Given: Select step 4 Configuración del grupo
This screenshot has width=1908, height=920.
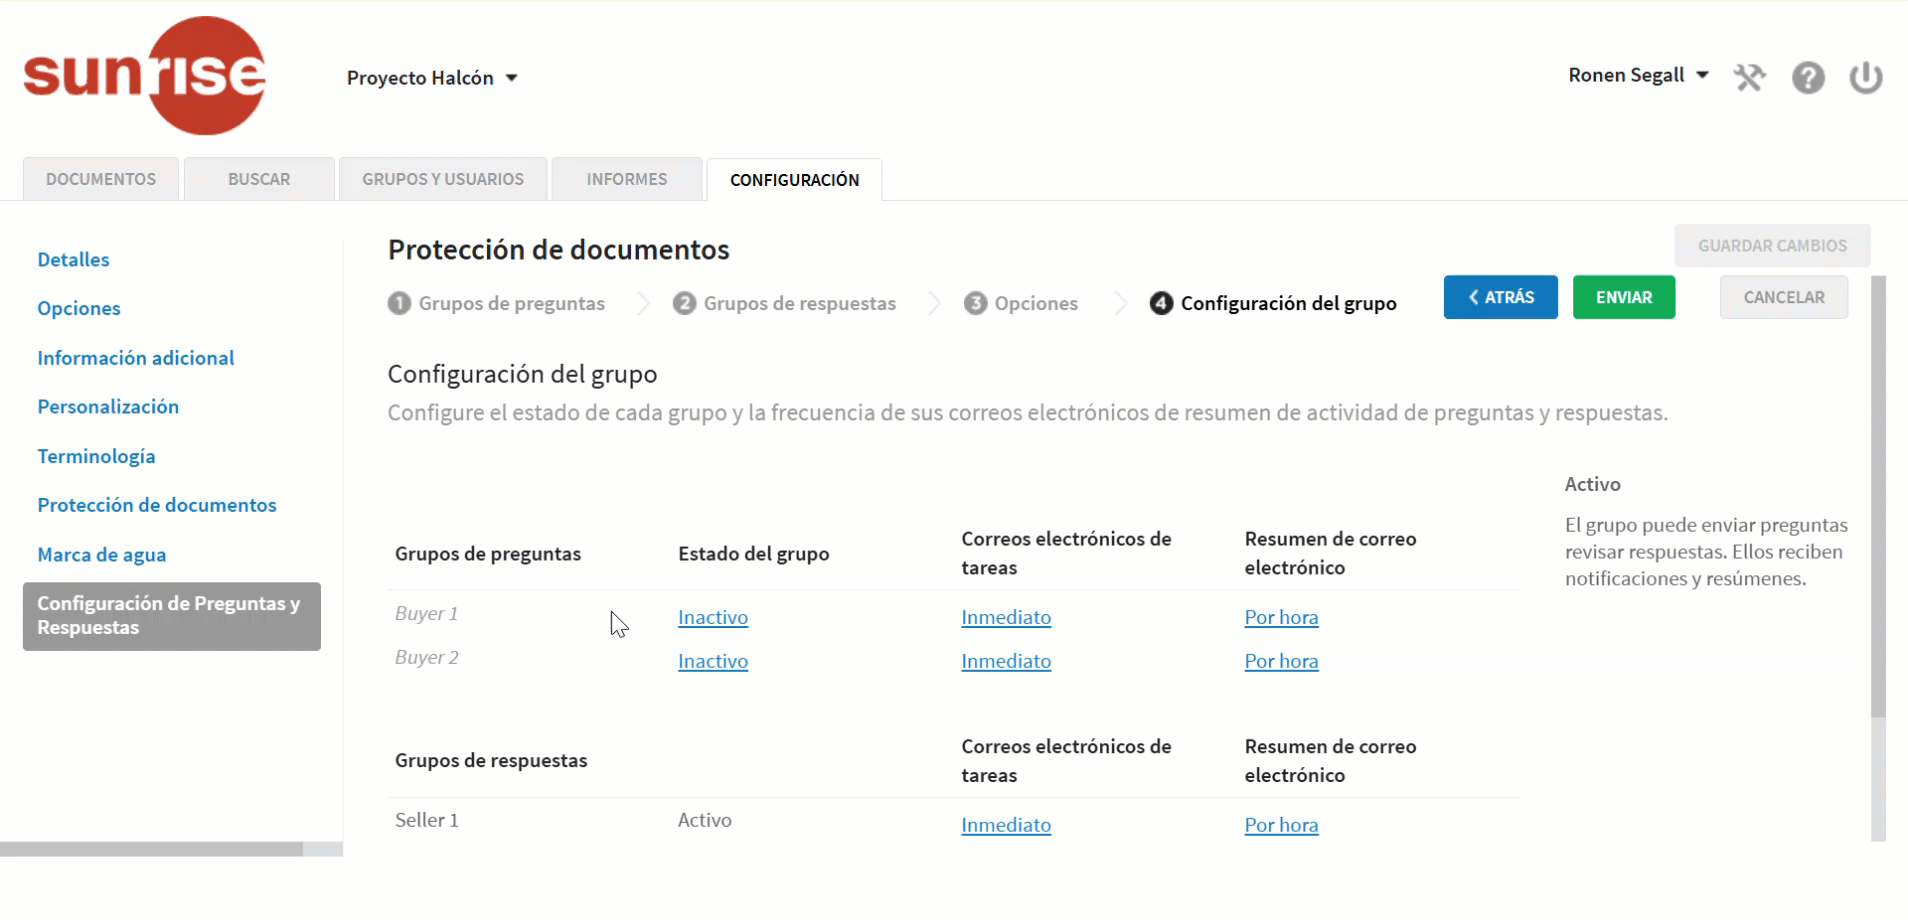Looking at the screenshot, I should pos(1273,303).
